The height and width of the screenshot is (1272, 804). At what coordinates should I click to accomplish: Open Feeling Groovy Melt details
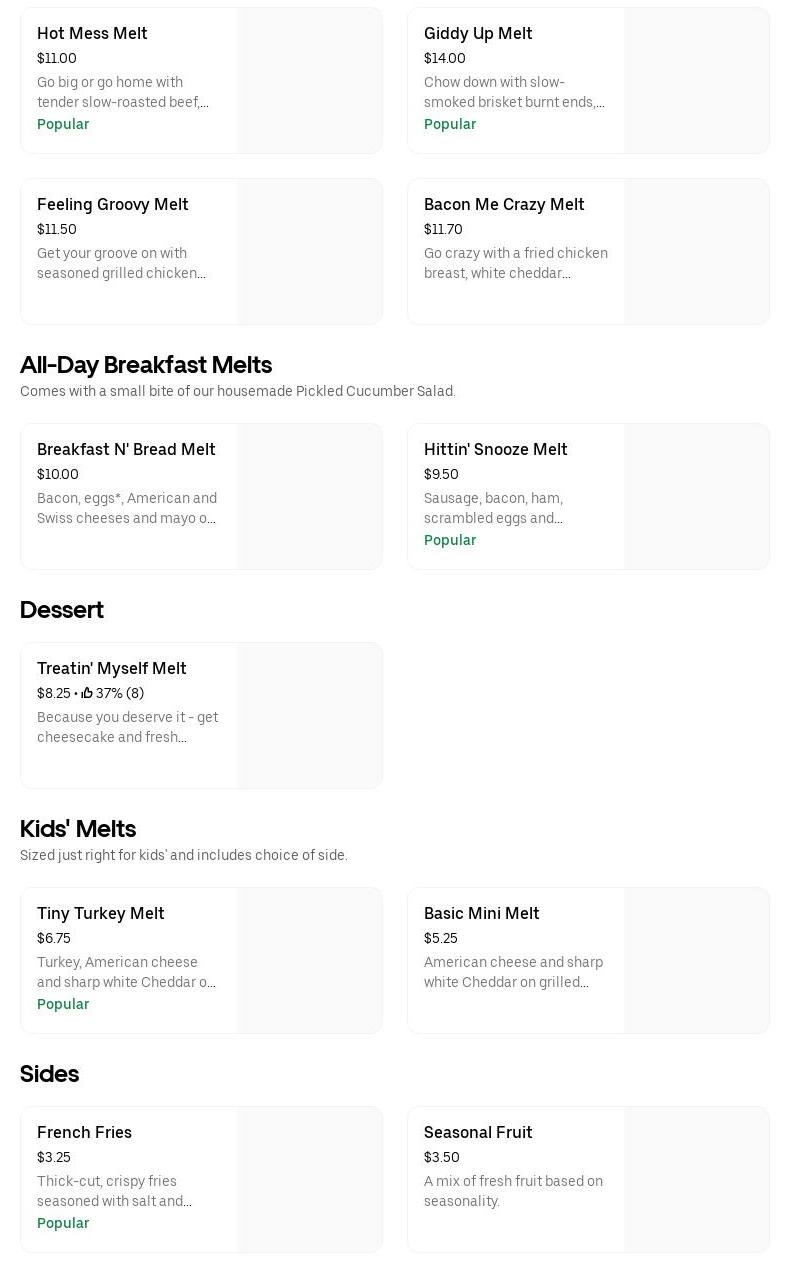click(113, 204)
